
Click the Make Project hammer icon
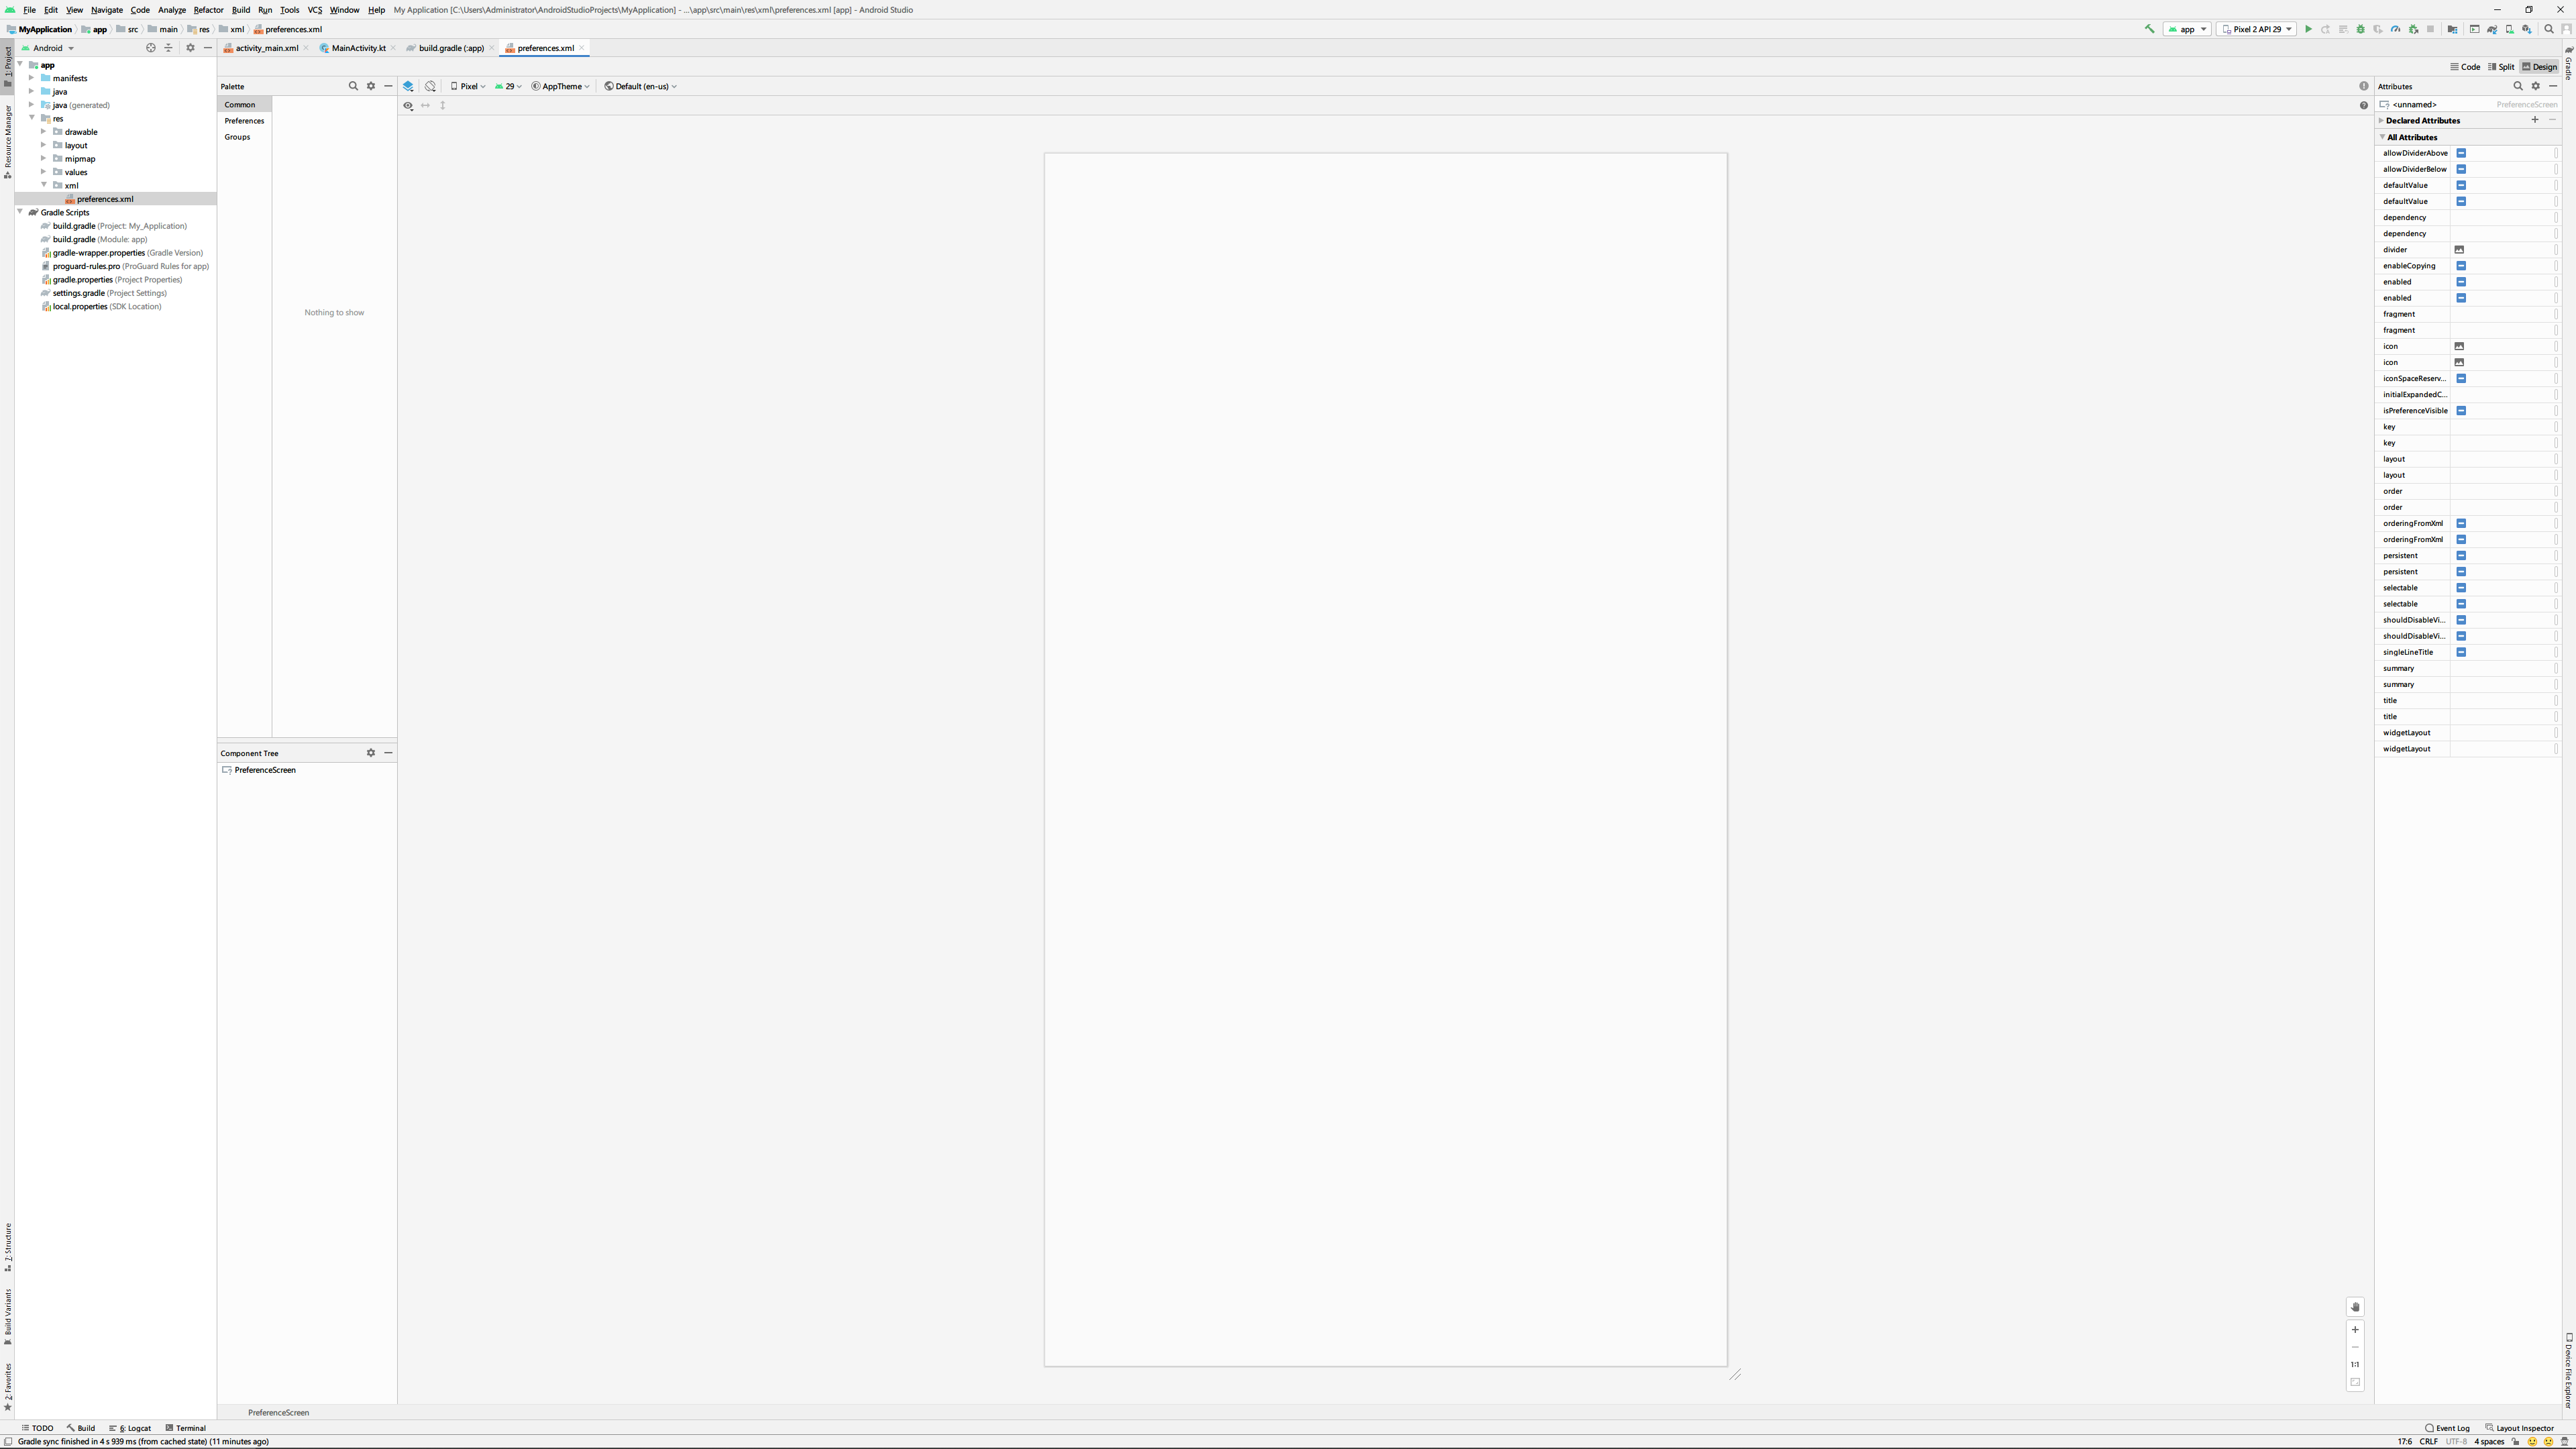pyautogui.click(x=2149, y=29)
